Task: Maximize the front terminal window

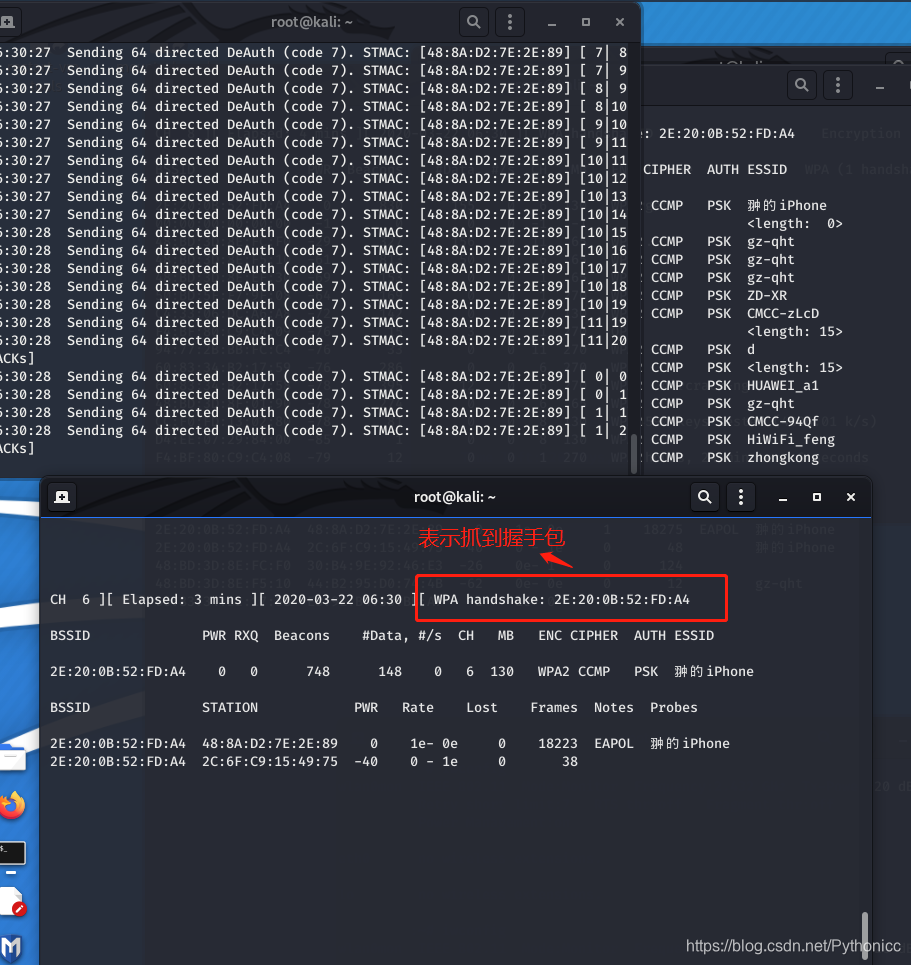Action: click(817, 497)
